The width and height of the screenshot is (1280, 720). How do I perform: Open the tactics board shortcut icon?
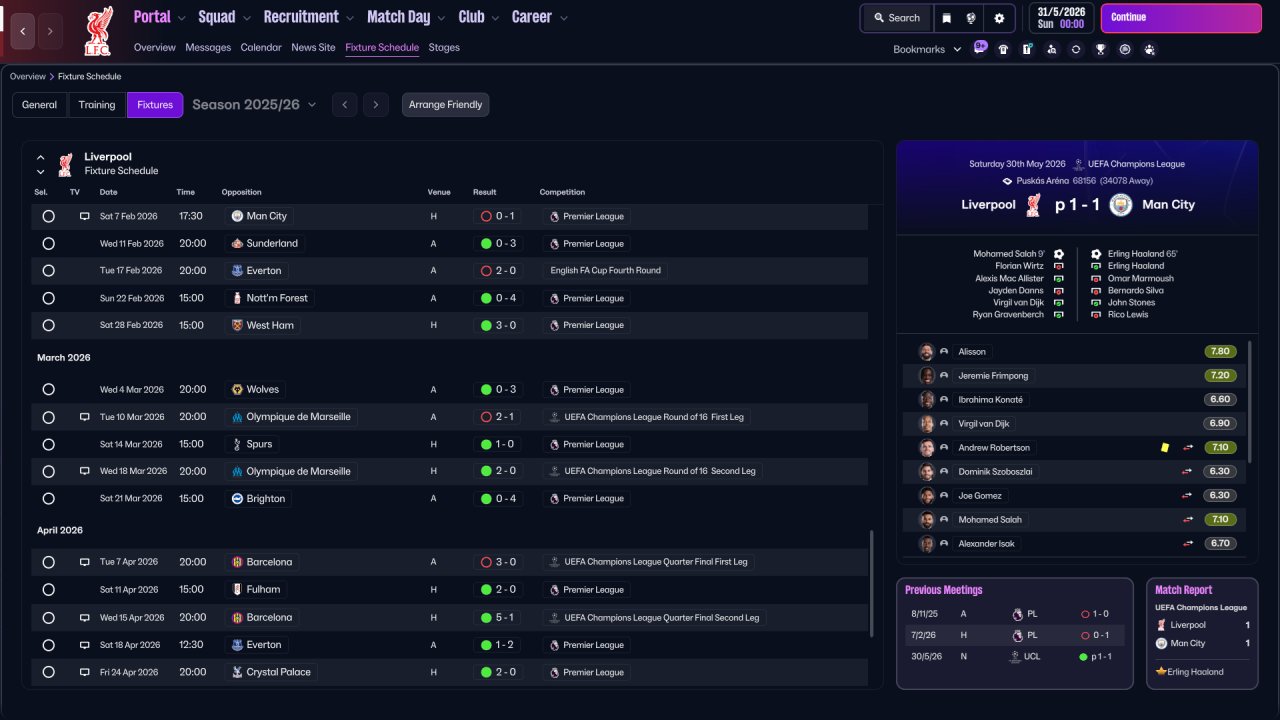[x=1027, y=49]
